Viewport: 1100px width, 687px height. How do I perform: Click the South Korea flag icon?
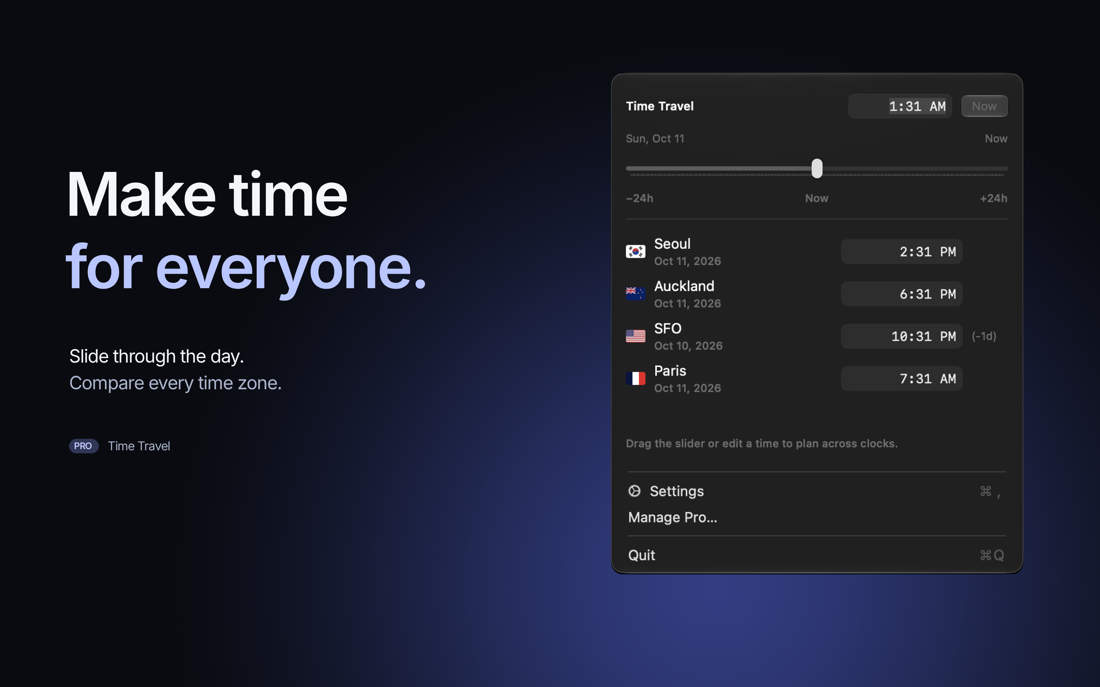(x=636, y=251)
